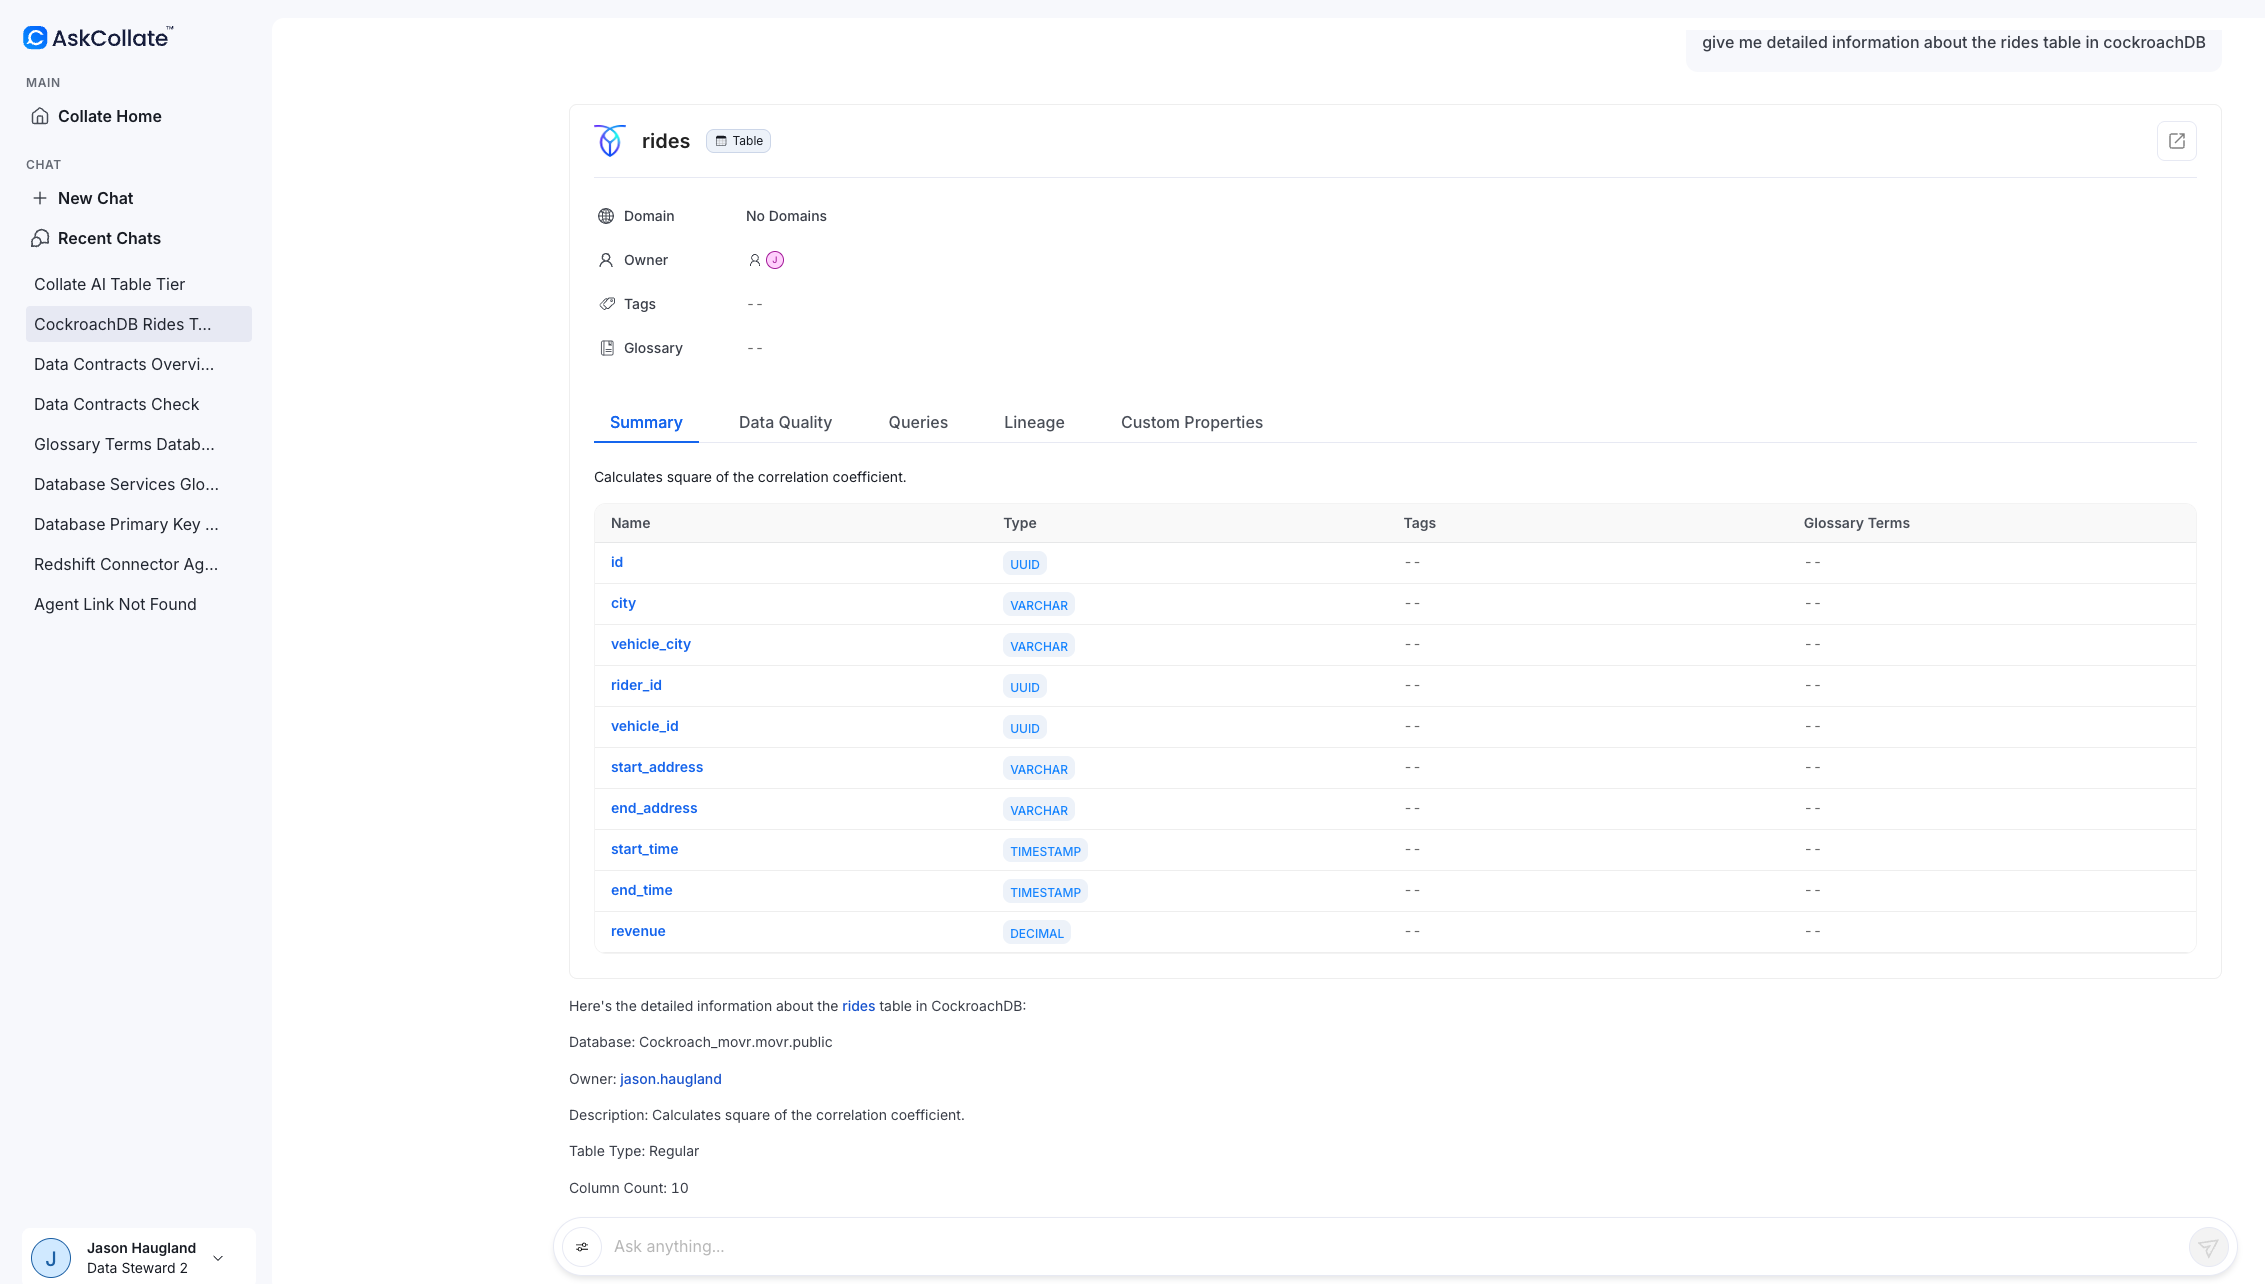Switch to the Data Quality tab

pos(785,422)
